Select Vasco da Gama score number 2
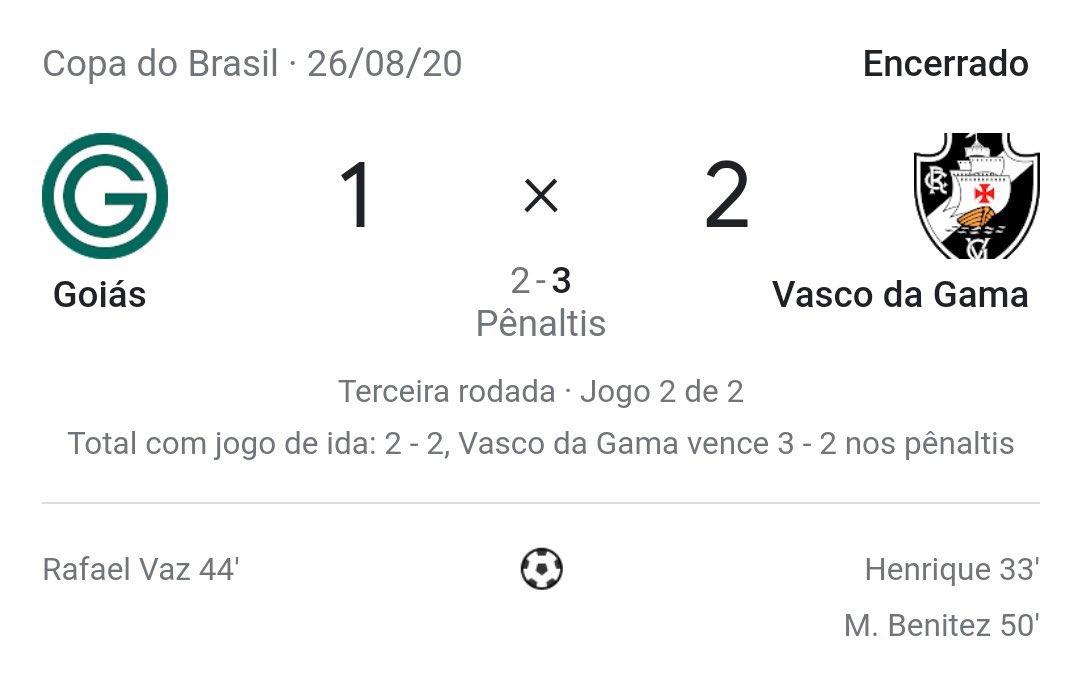Image resolution: width=1077 pixels, height=699 pixels. pyautogui.click(x=727, y=197)
